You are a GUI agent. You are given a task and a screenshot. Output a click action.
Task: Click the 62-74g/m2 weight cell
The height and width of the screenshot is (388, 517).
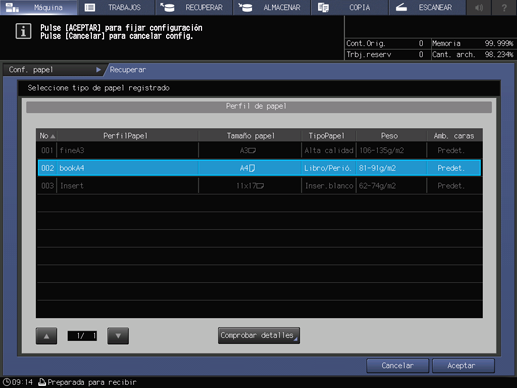391,186
